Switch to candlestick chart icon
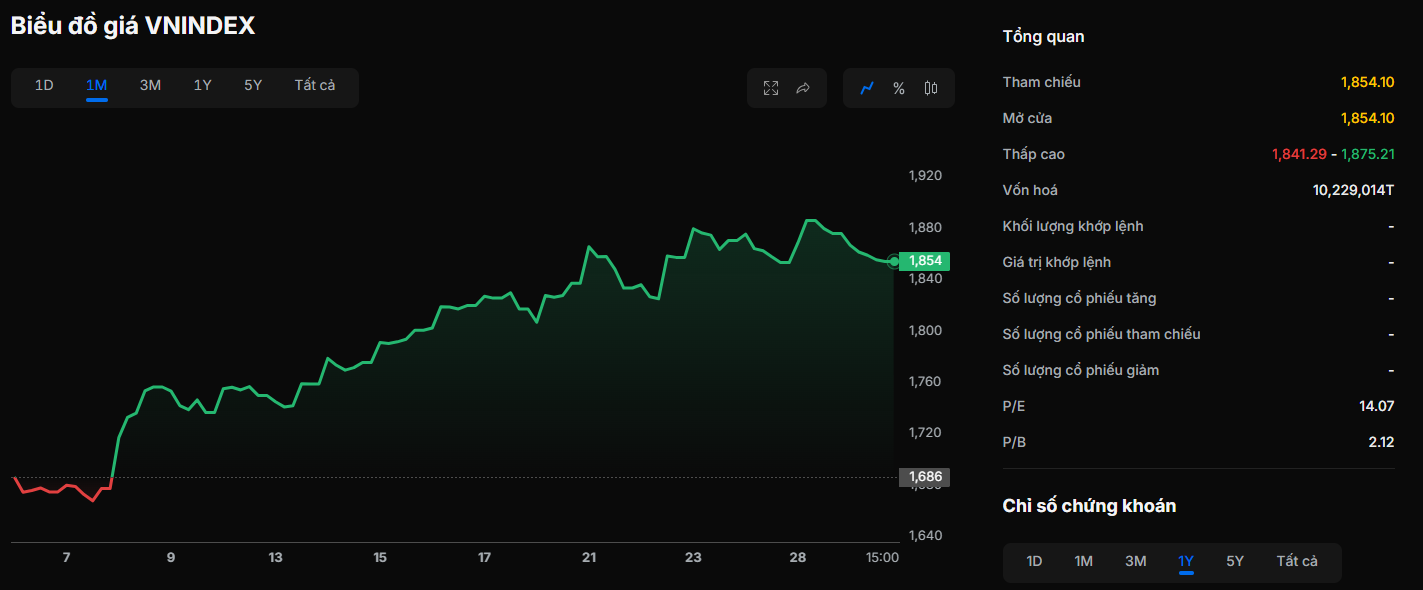 931,88
